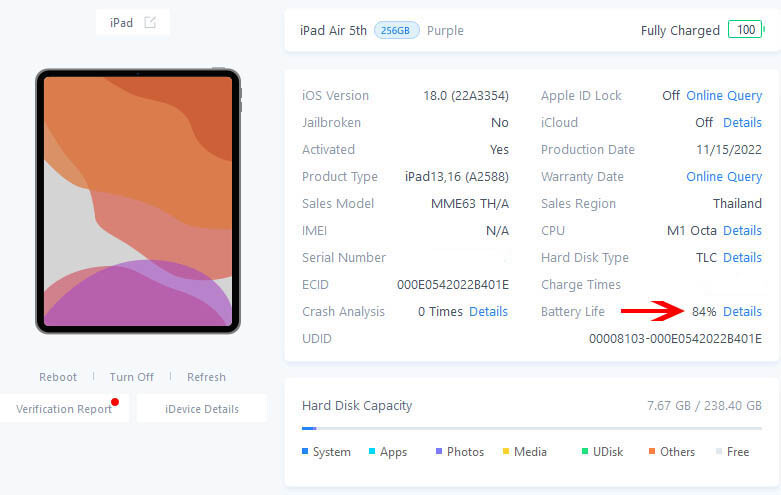This screenshot has width=781, height=495.
Task: Click the edit icon next to iPad name
Action: tap(150, 22)
